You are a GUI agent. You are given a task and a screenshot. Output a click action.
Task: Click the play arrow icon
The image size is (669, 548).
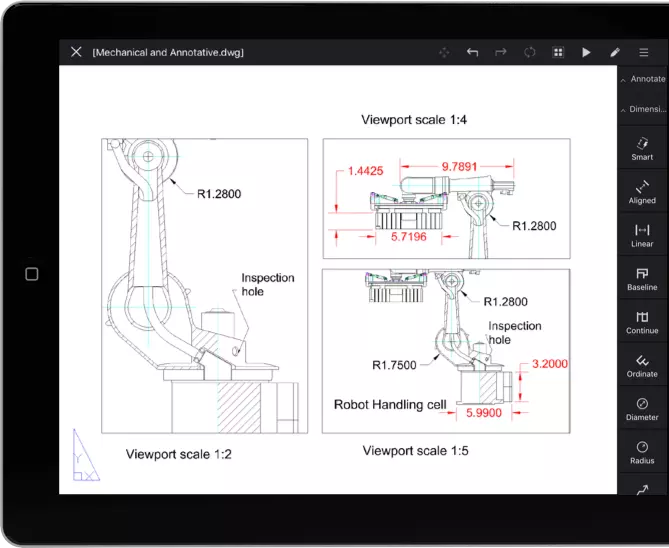(586, 52)
